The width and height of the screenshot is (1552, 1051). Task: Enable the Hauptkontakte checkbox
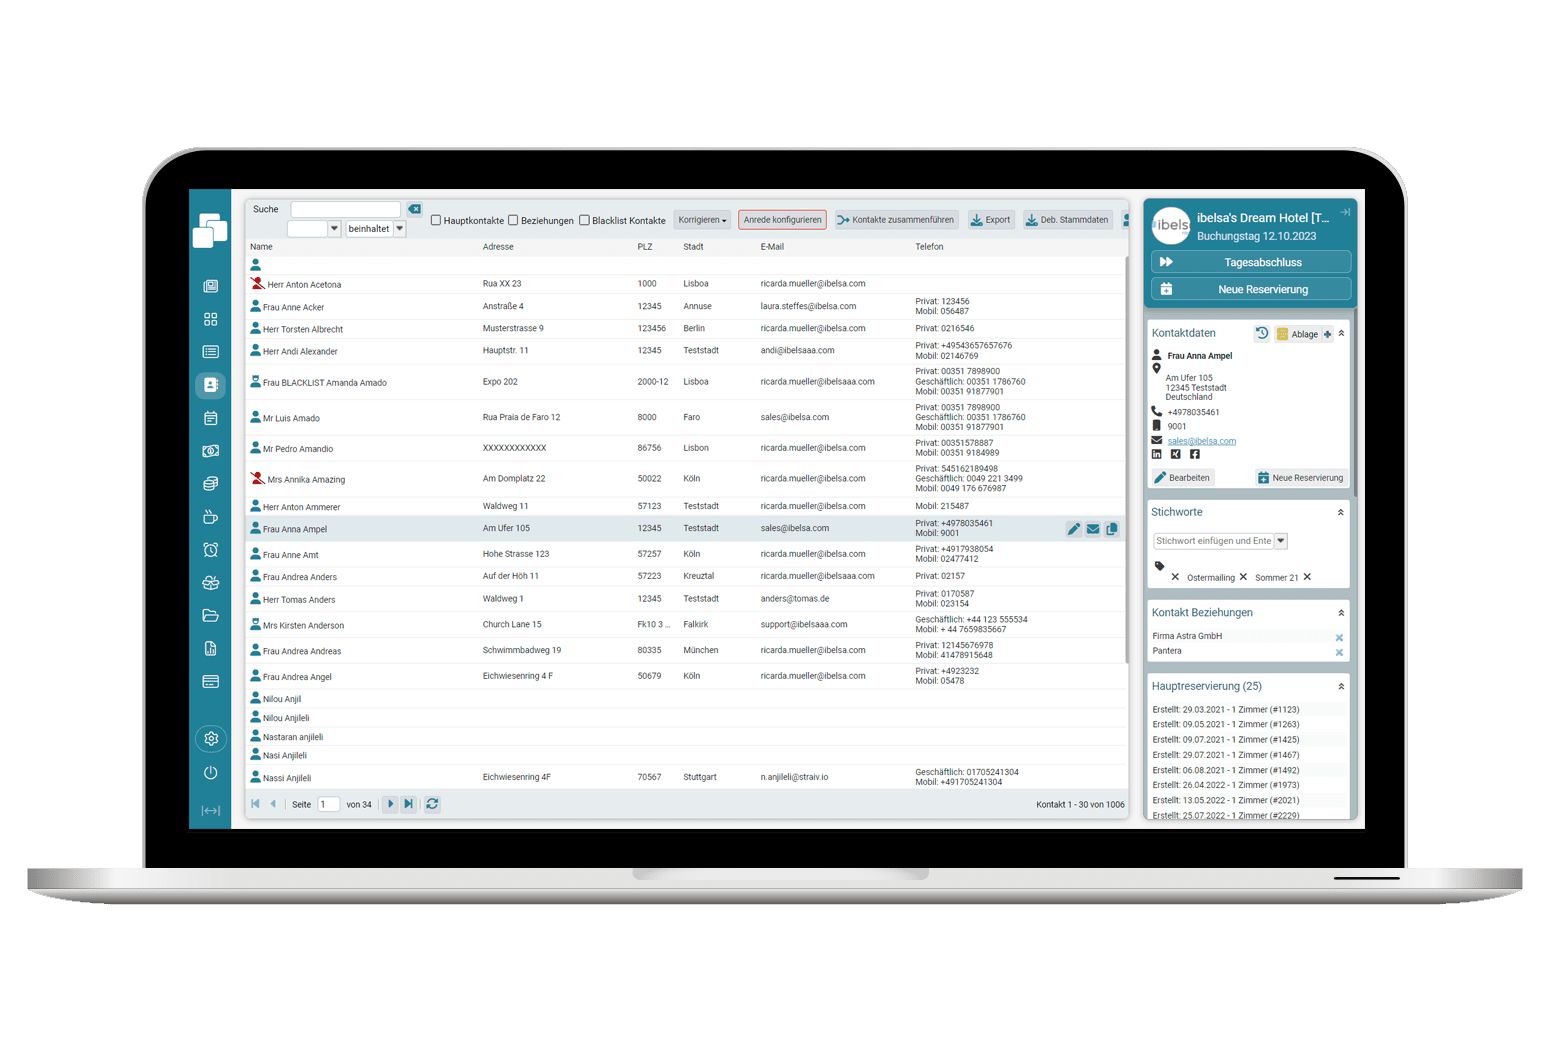[x=436, y=220]
